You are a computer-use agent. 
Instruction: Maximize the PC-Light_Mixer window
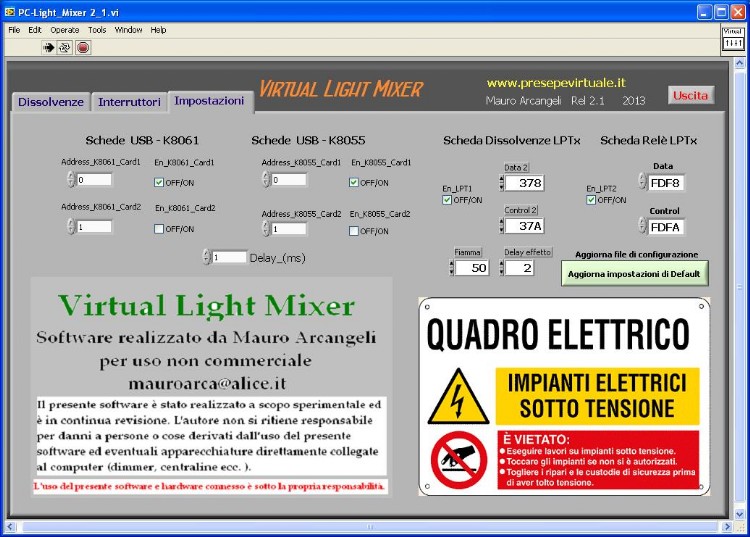pos(721,12)
